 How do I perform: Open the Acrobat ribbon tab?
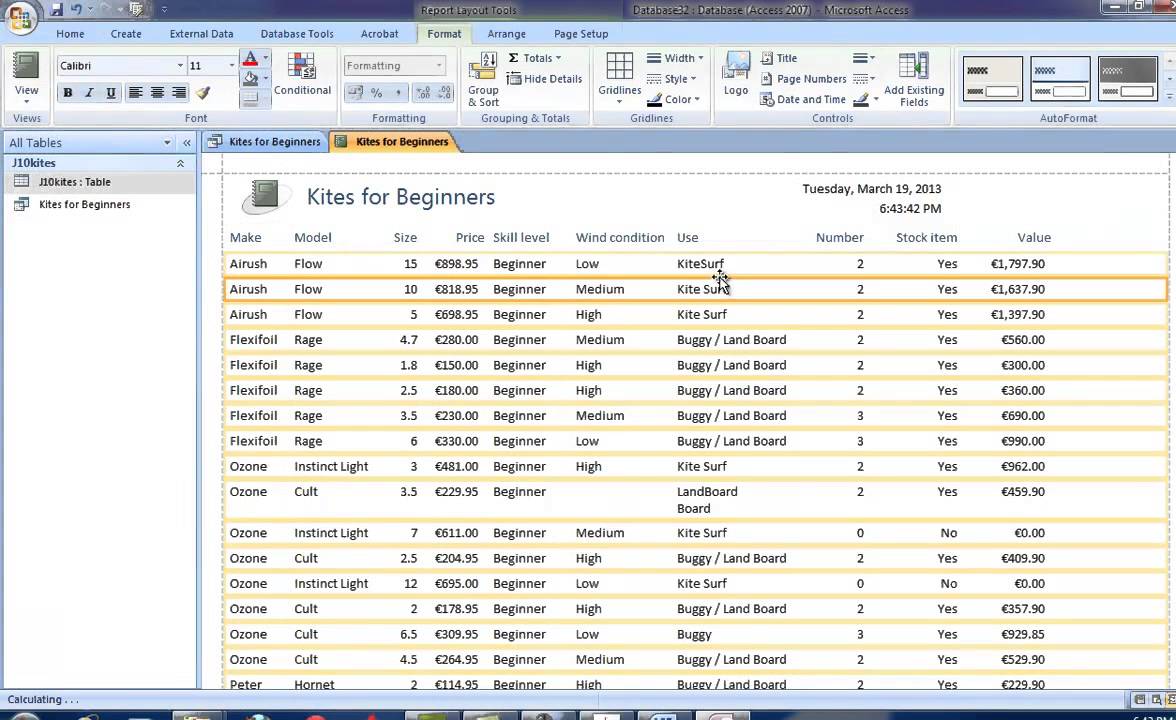click(380, 34)
